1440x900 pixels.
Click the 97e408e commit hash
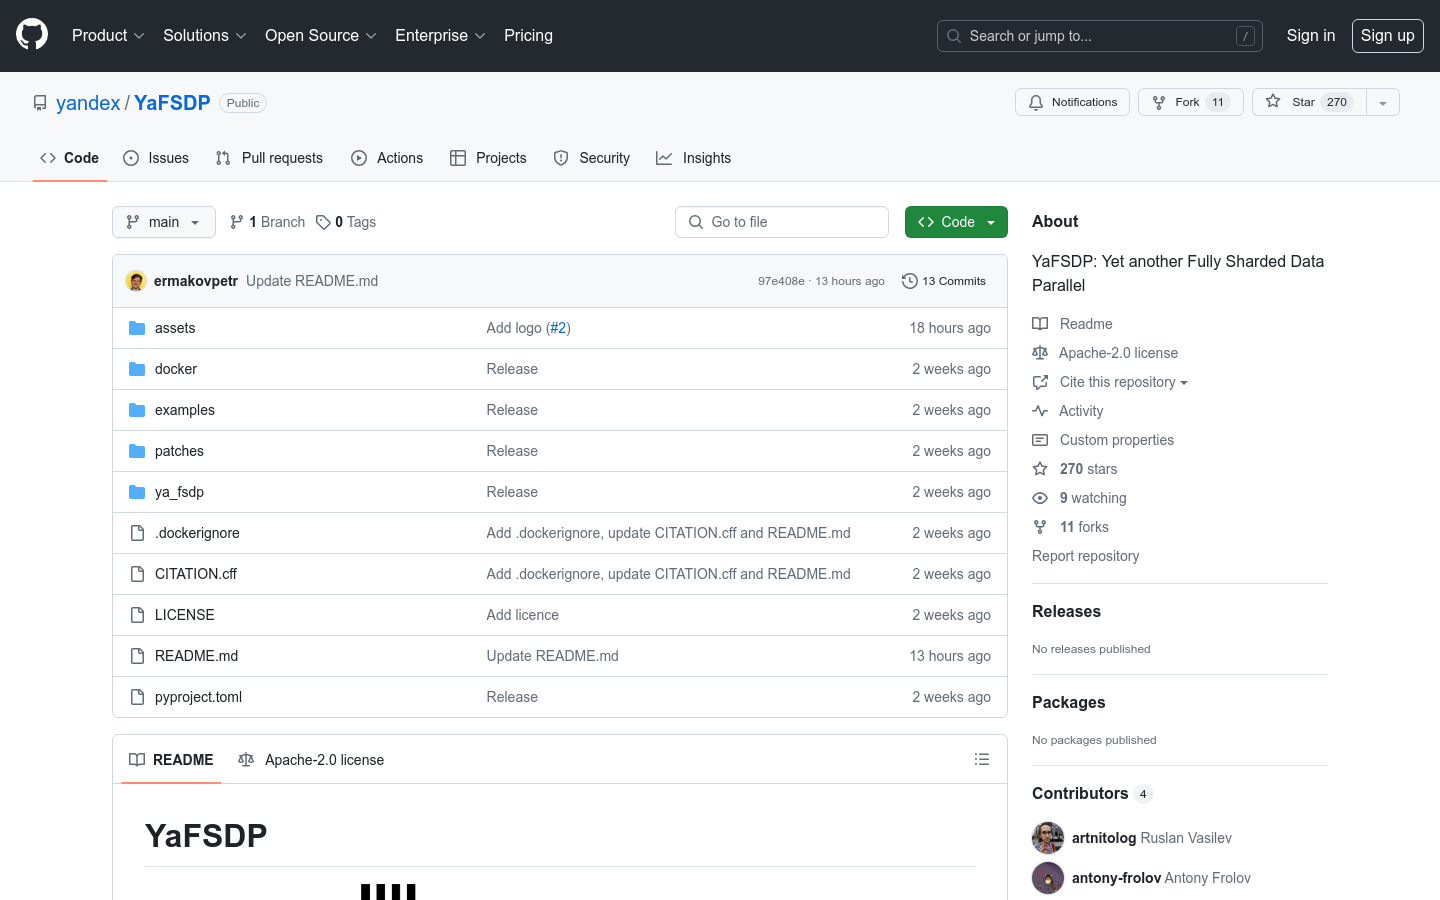pos(781,281)
